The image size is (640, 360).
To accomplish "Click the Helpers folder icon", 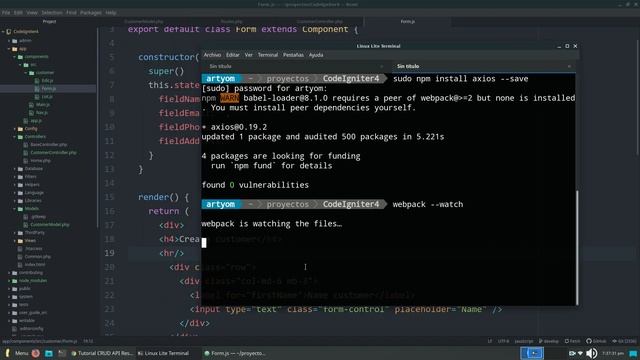I will (20, 184).
